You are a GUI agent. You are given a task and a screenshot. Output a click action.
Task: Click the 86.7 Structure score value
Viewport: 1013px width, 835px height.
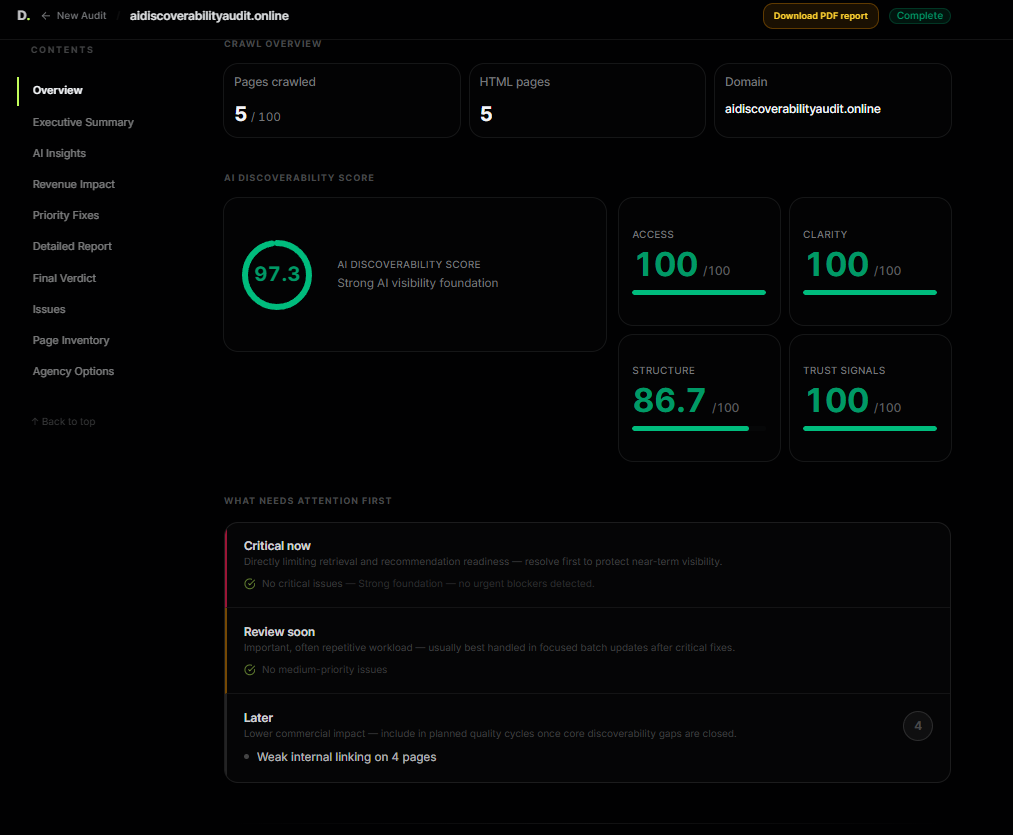(669, 401)
